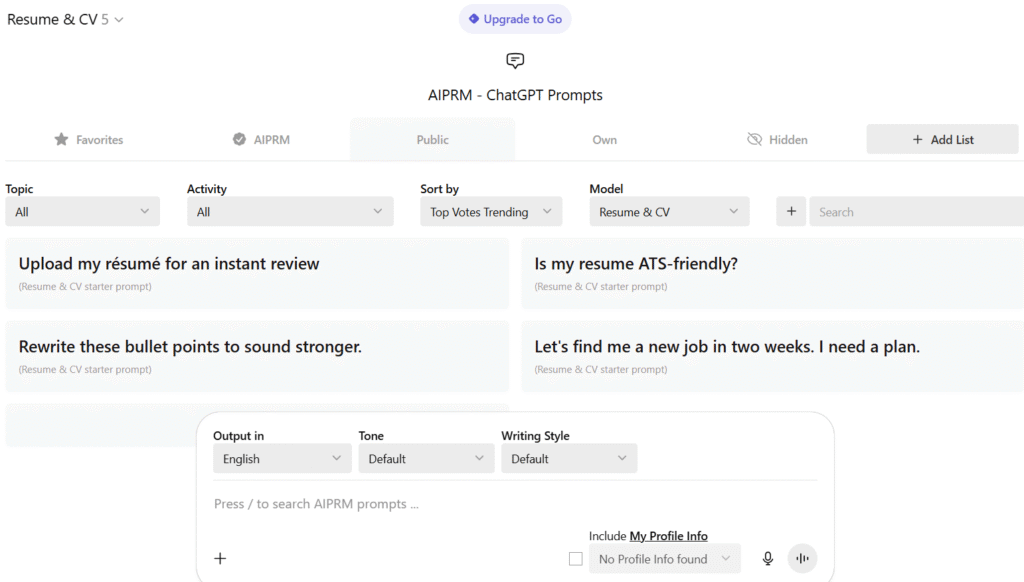This screenshot has width=1024, height=582.
Task: Click the chat bubble icon above AIPRM title
Action: (514, 61)
